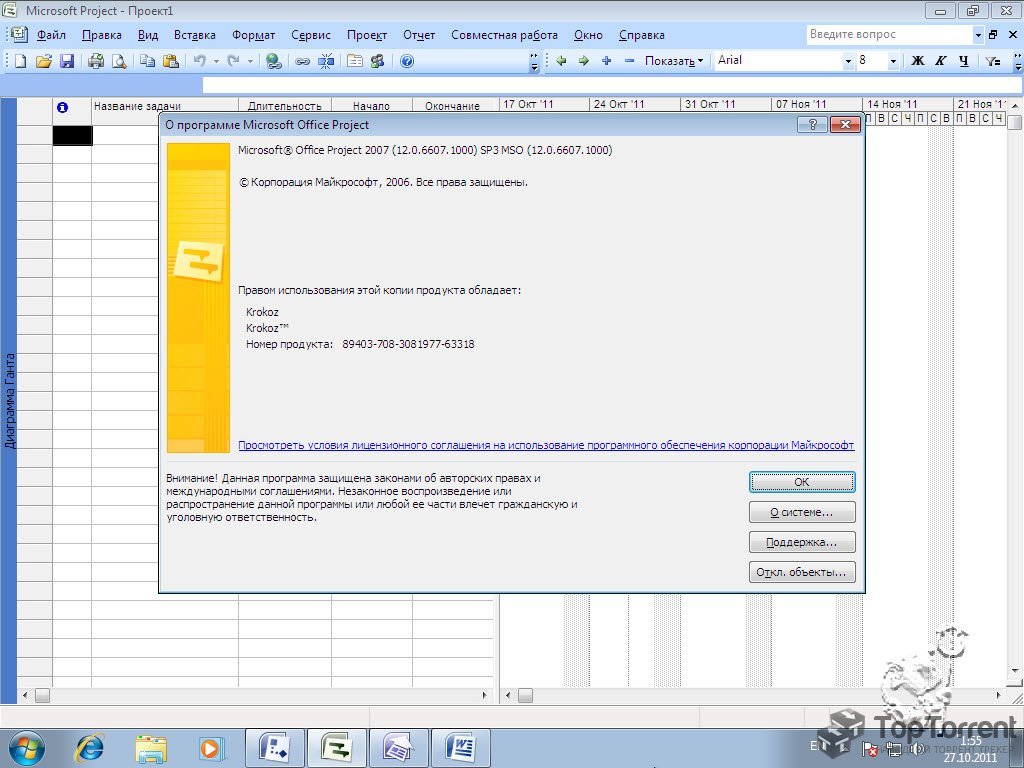
Task: Open Task Information icon in toolbar
Action: point(355,61)
